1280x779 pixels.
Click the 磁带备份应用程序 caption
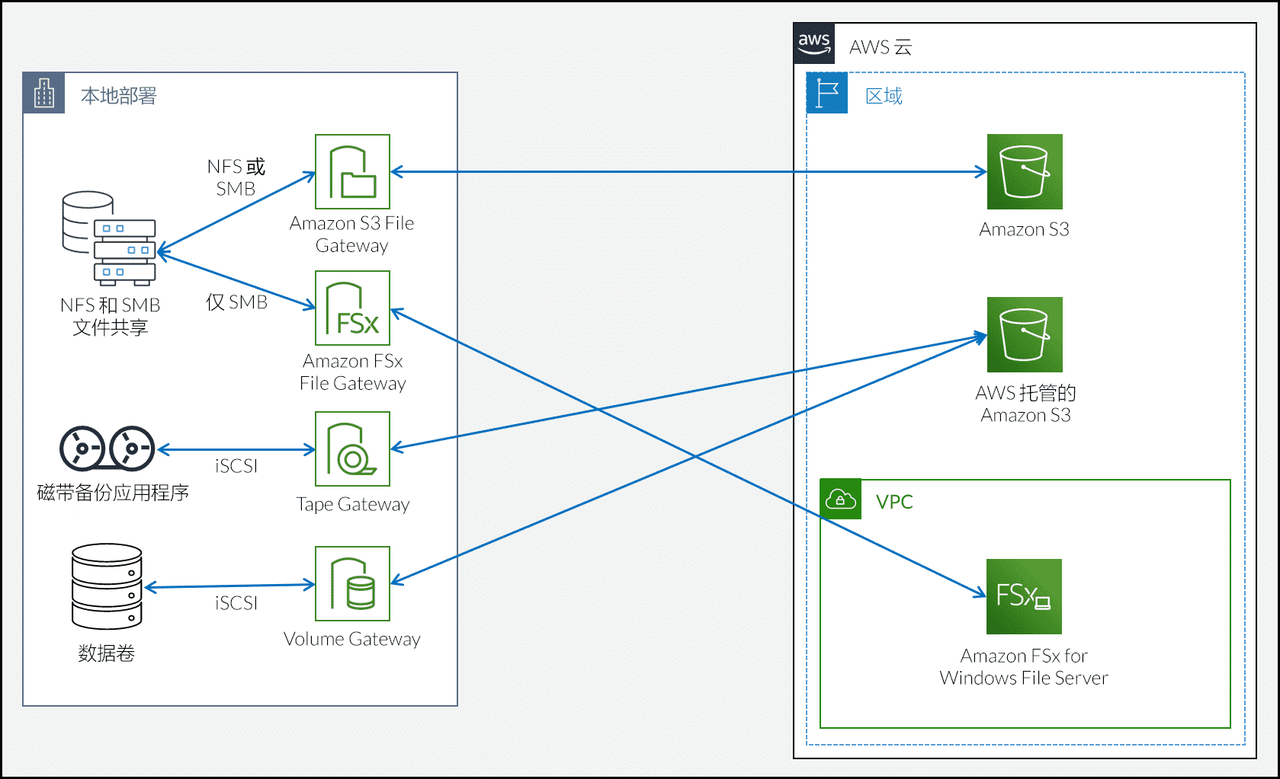click(x=113, y=492)
